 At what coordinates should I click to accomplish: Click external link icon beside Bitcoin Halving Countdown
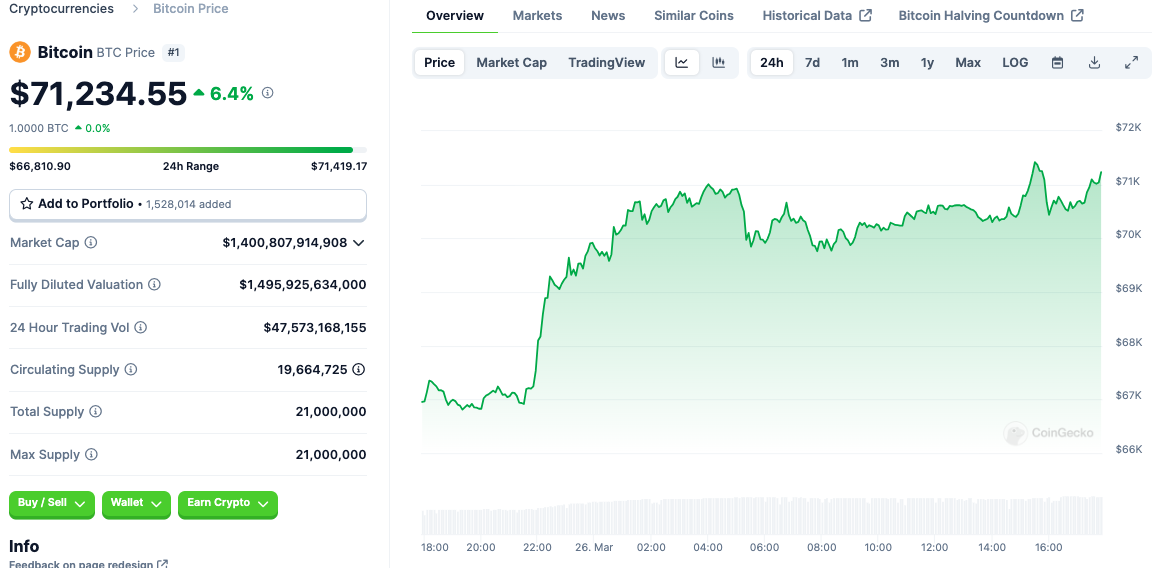[1077, 16]
